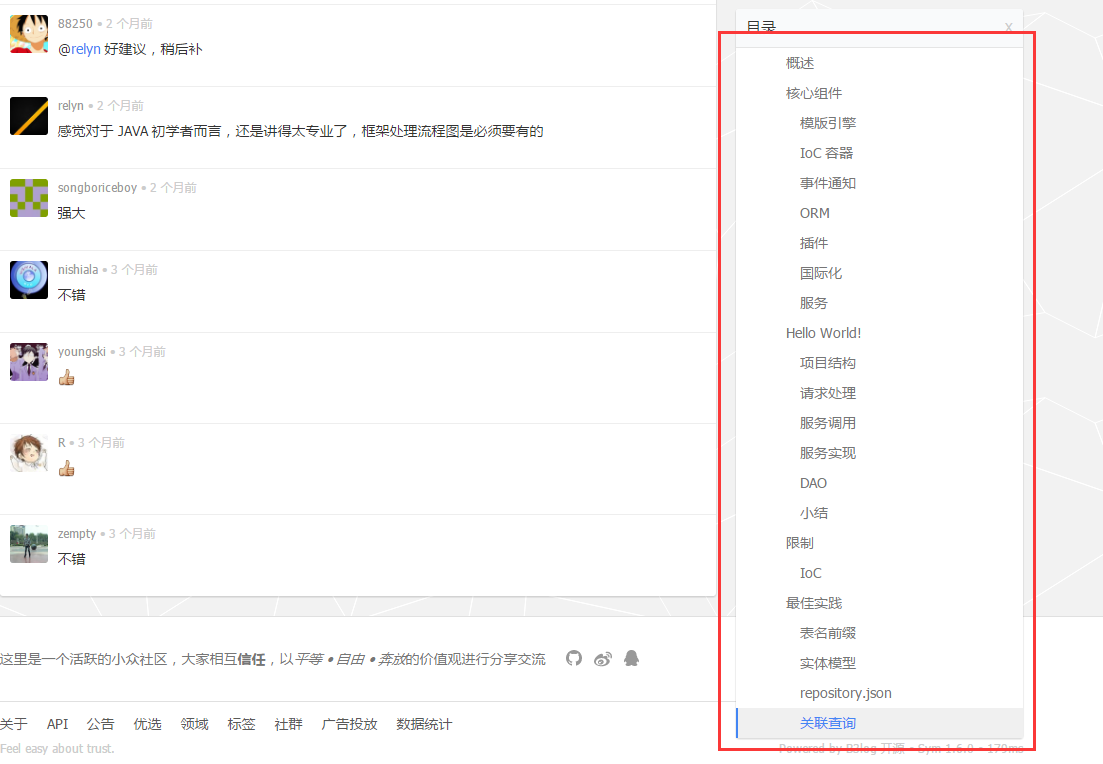Screen dimensions: 1103x764
Task: Open the GitHub icon in the footer
Action: pyautogui.click(x=574, y=658)
